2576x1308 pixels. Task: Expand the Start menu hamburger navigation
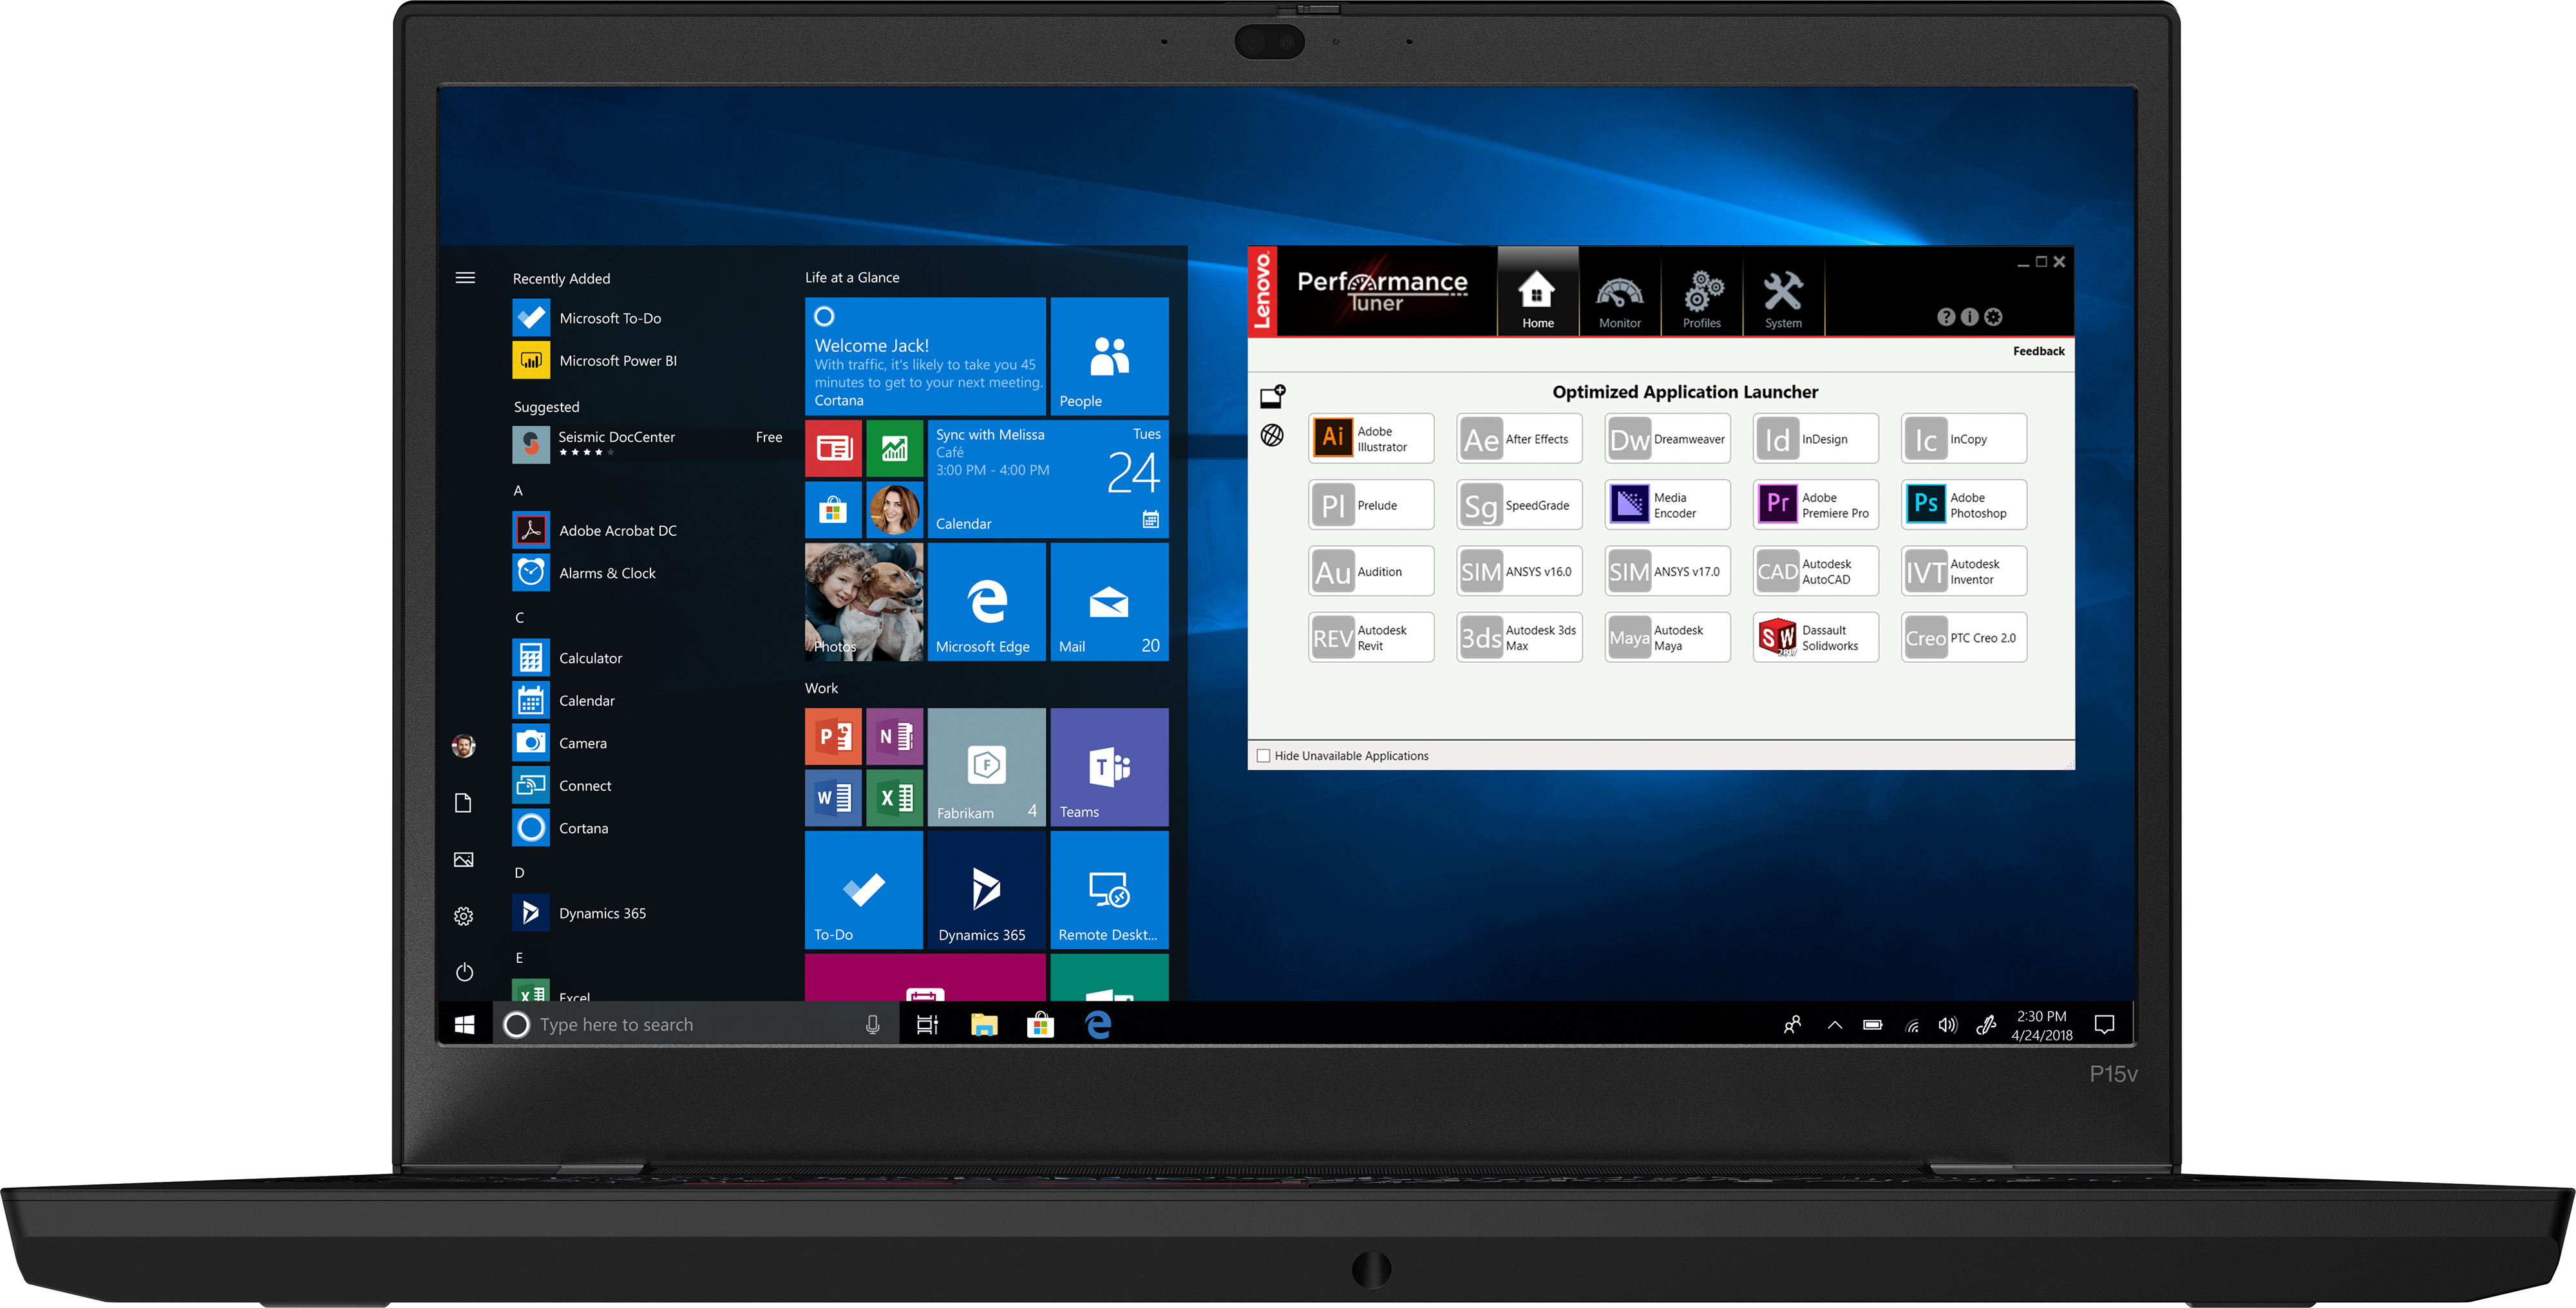point(465,278)
